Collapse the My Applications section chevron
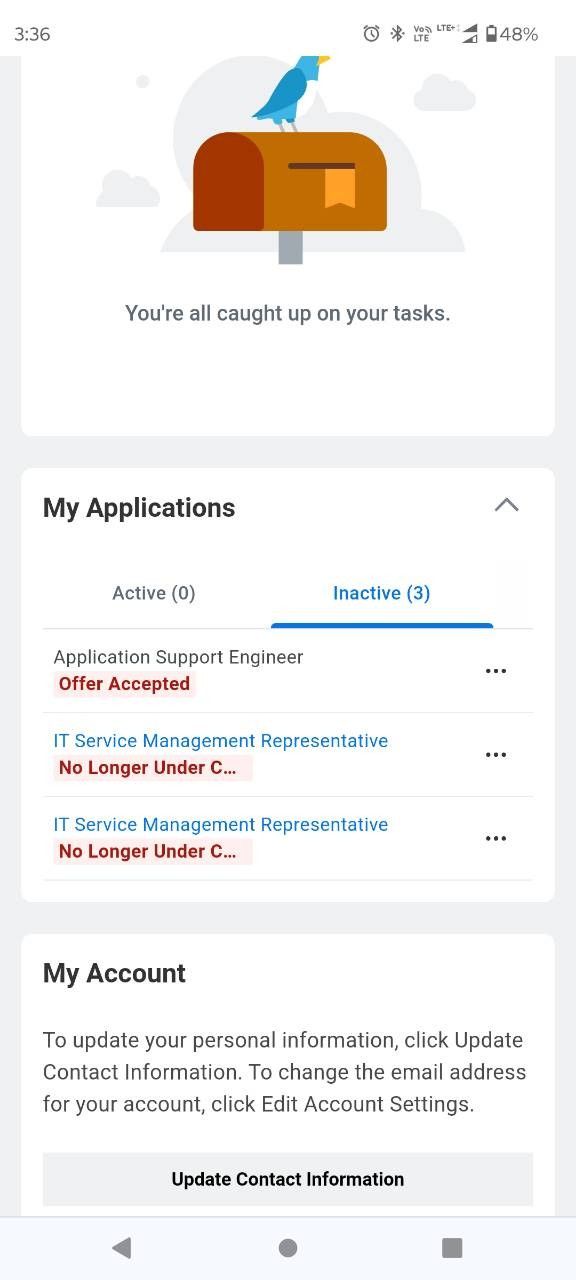The height and width of the screenshot is (1280, 576). point(507,505)
